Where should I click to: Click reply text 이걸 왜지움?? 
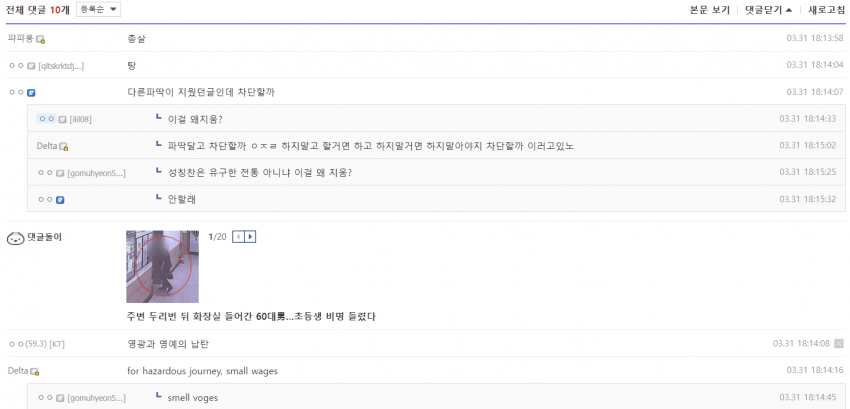(x=195, y=119)
